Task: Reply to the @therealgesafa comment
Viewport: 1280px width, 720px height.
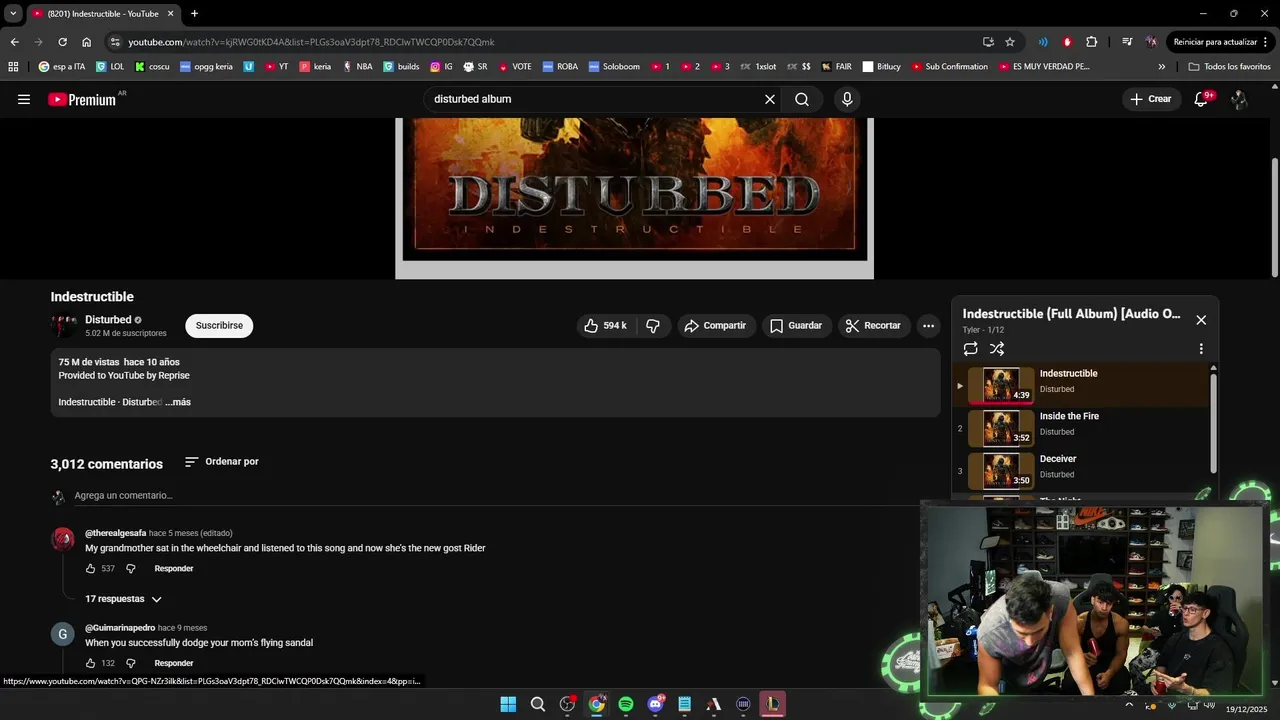Action: [174, 569]
